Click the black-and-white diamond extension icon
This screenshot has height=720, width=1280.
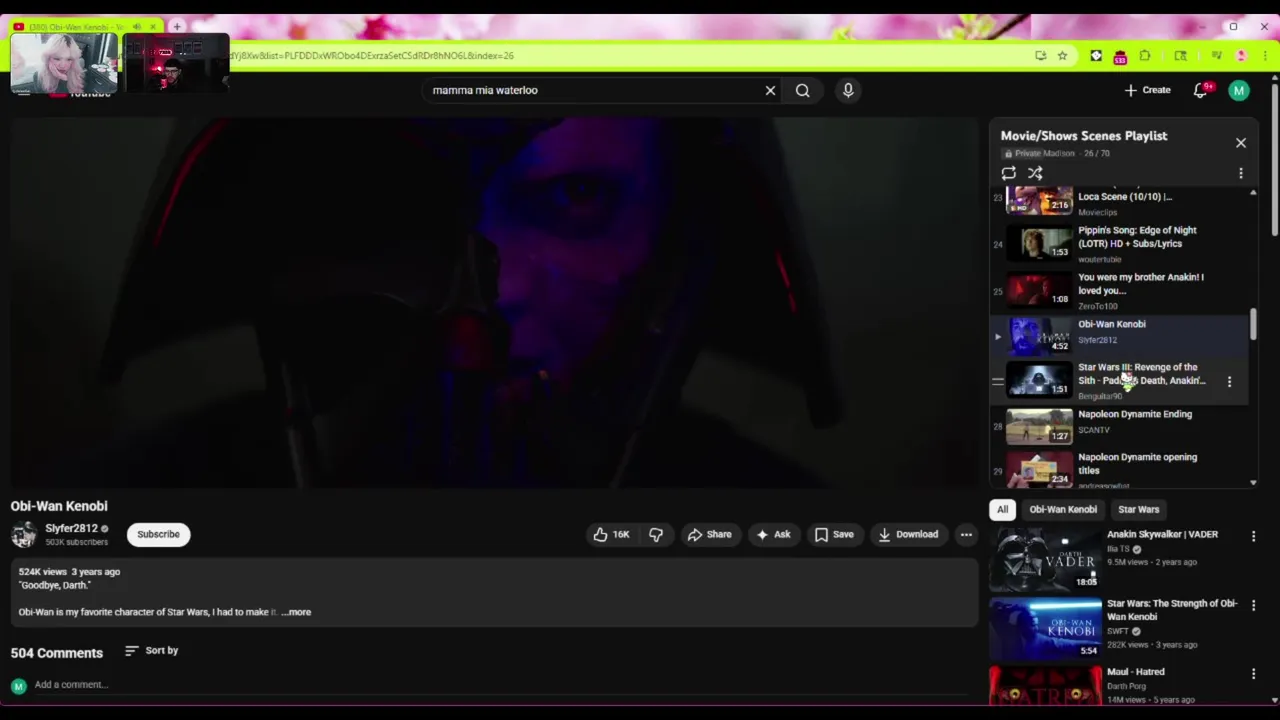[x=1096, y=56]
